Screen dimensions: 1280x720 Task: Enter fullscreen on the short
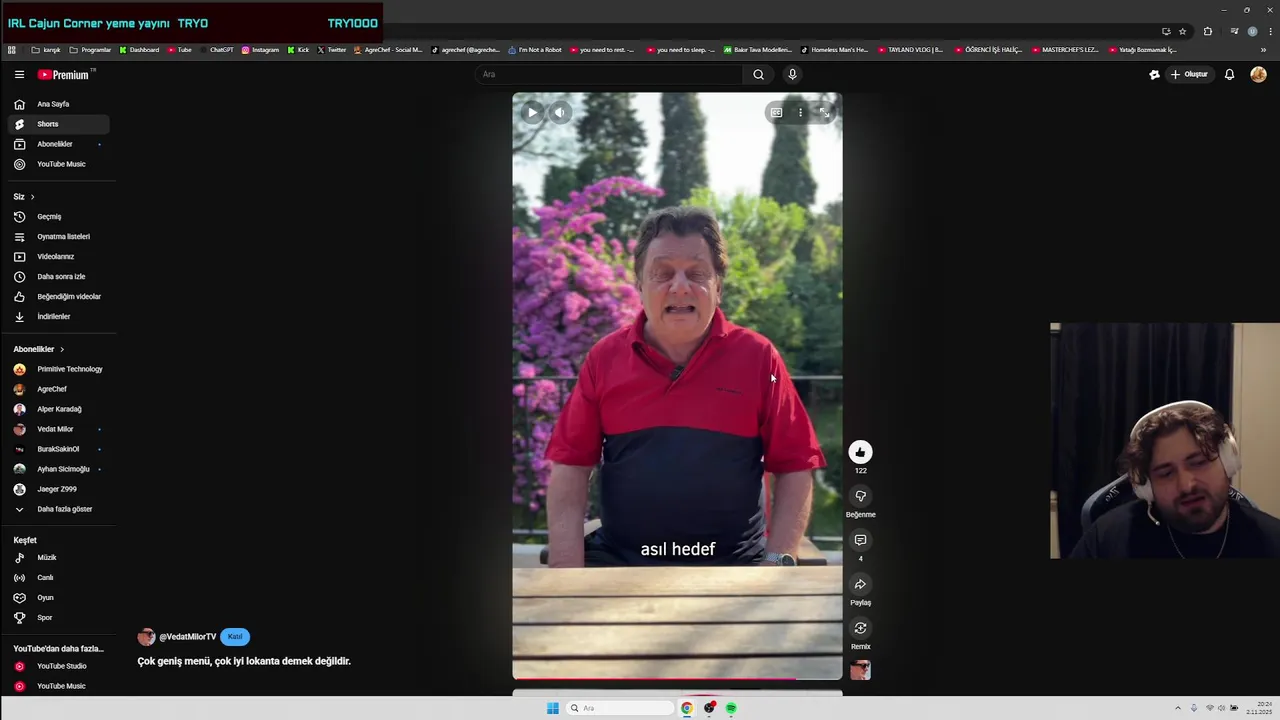click(824, 112)
